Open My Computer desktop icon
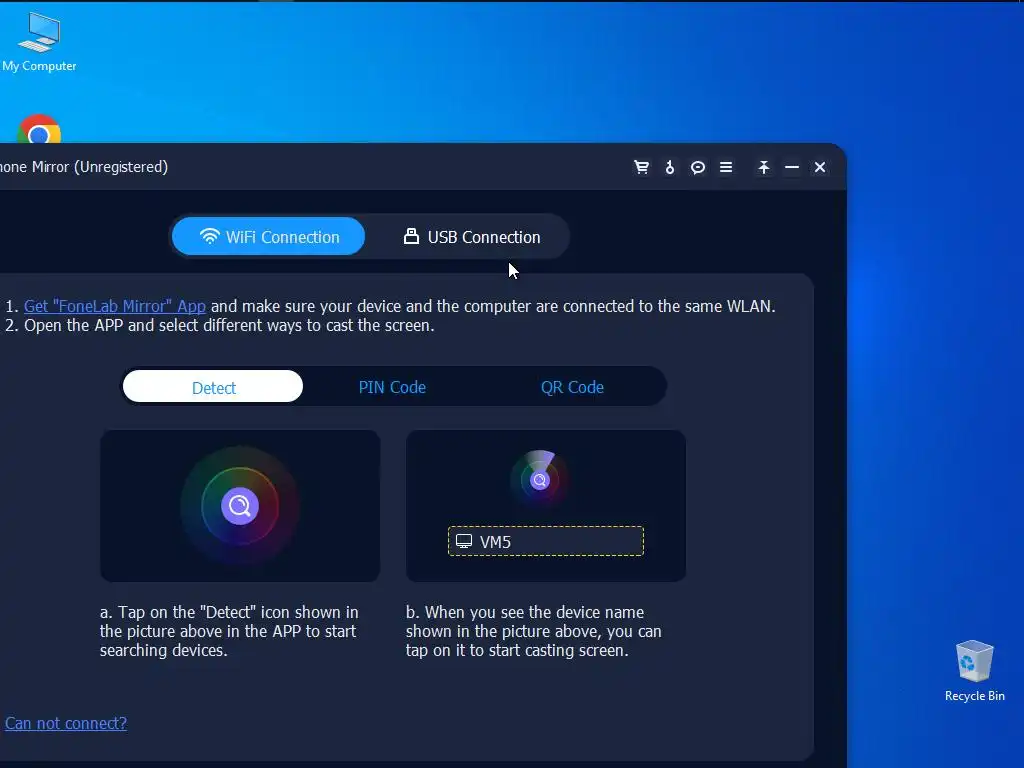This screenshot has height=768, width=1024. coord(39,42)
